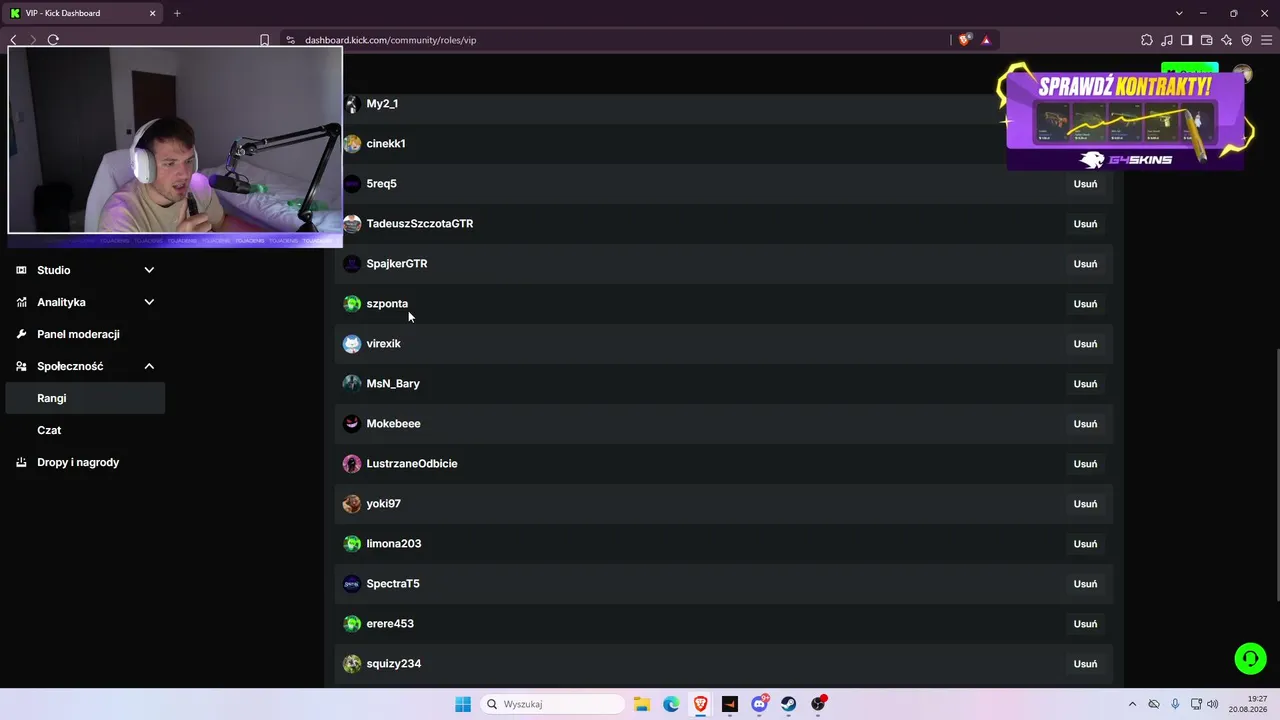Screen dimensions: 1280x720
Task: Click the taskbar Wyszukaj search box
Action: 553,704
